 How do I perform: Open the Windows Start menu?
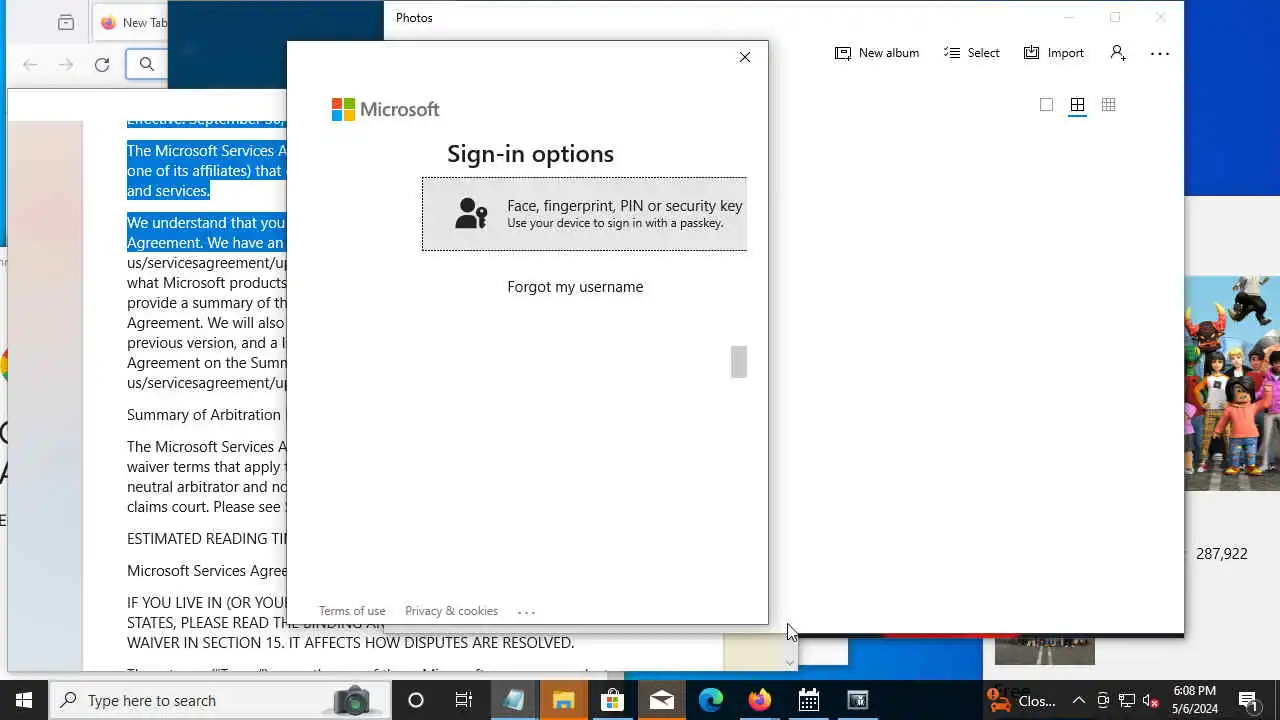click(24, 700)
